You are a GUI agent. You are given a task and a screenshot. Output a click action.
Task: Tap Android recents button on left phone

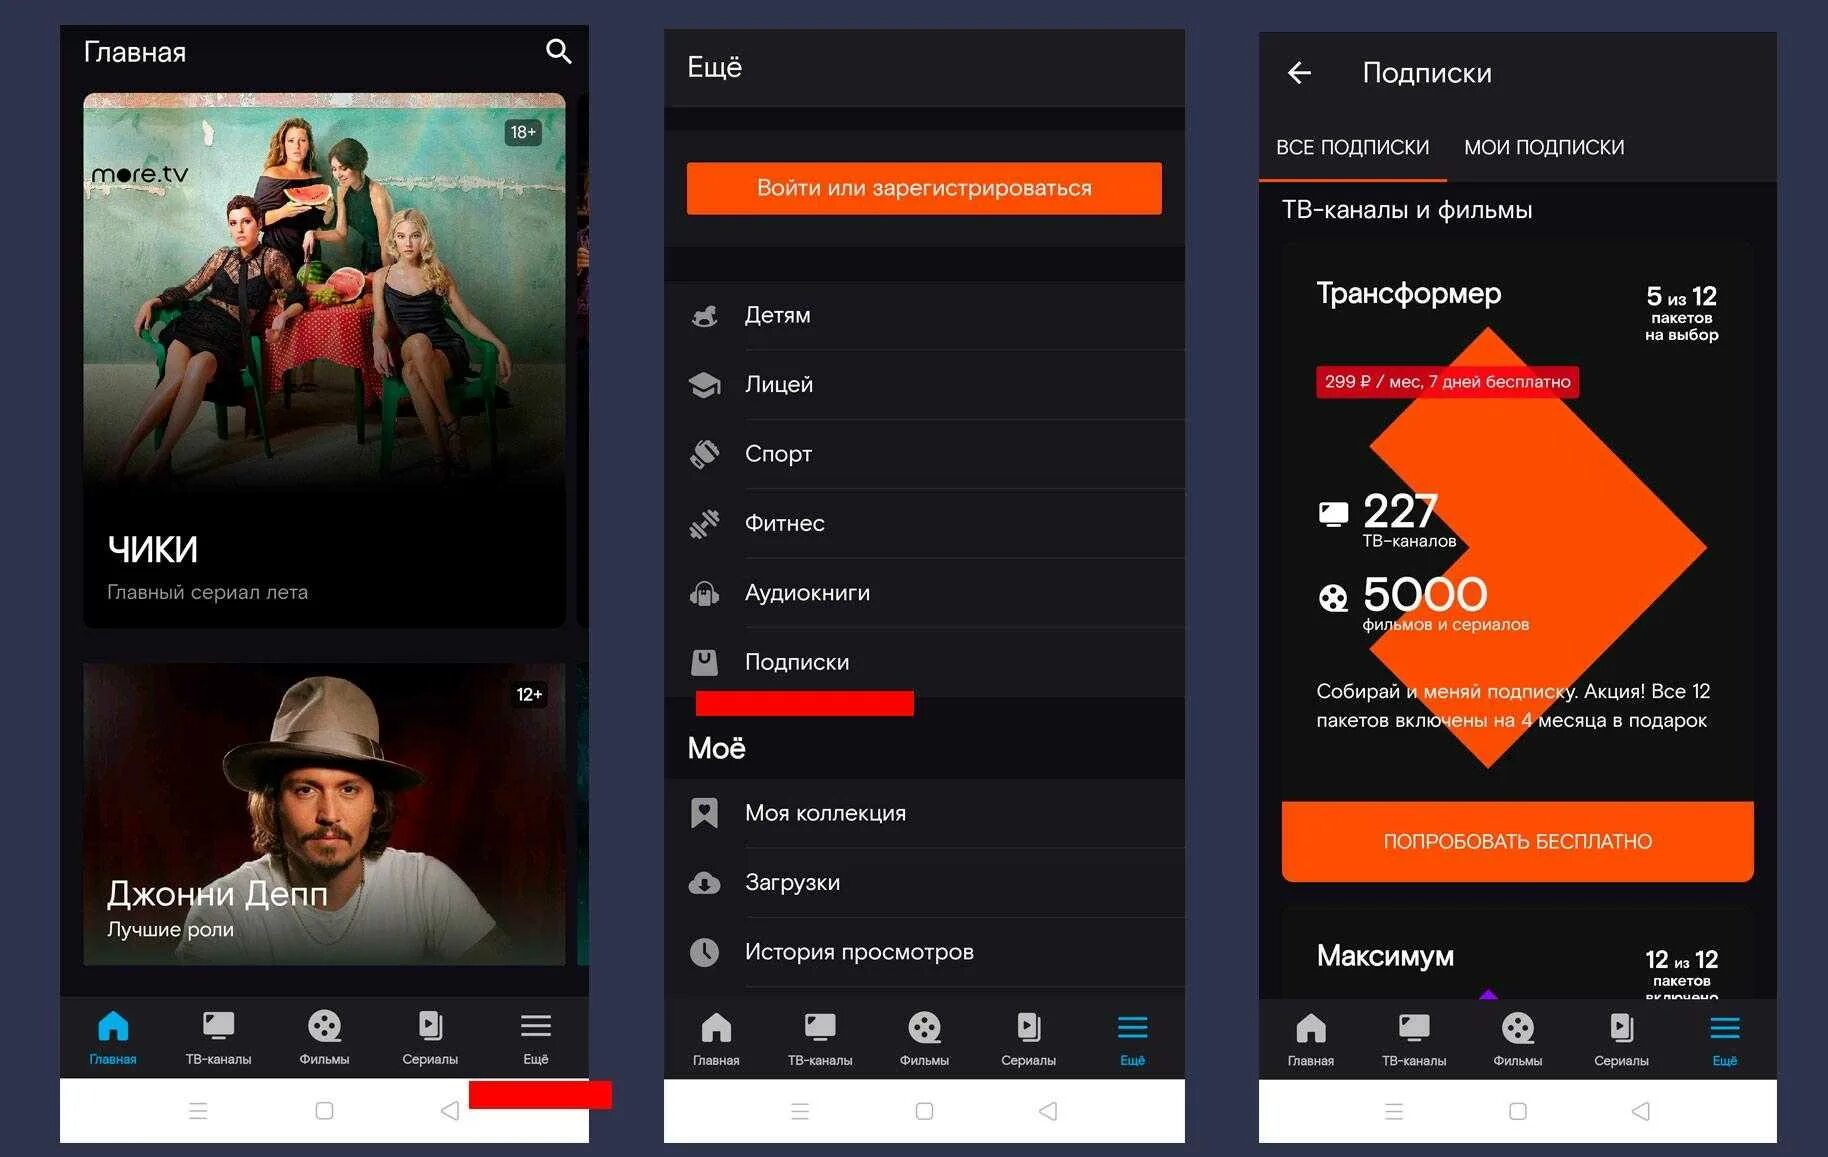[198, 1111]
